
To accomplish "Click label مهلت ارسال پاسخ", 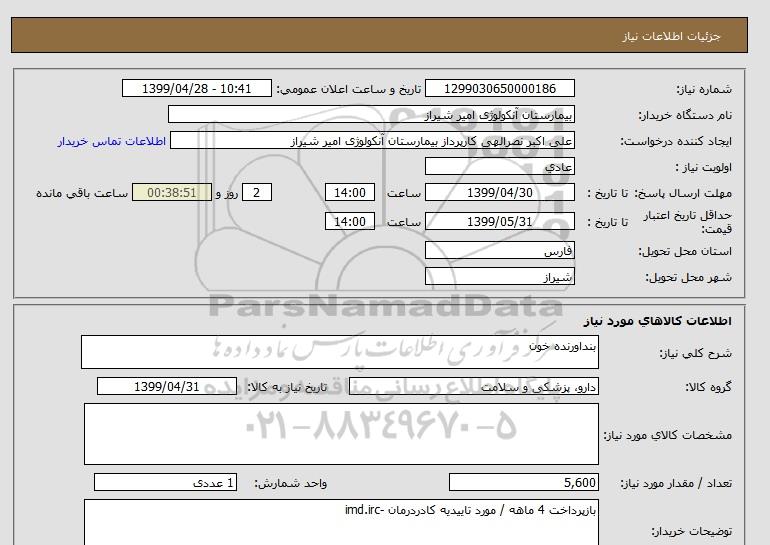I will [683, 193].
